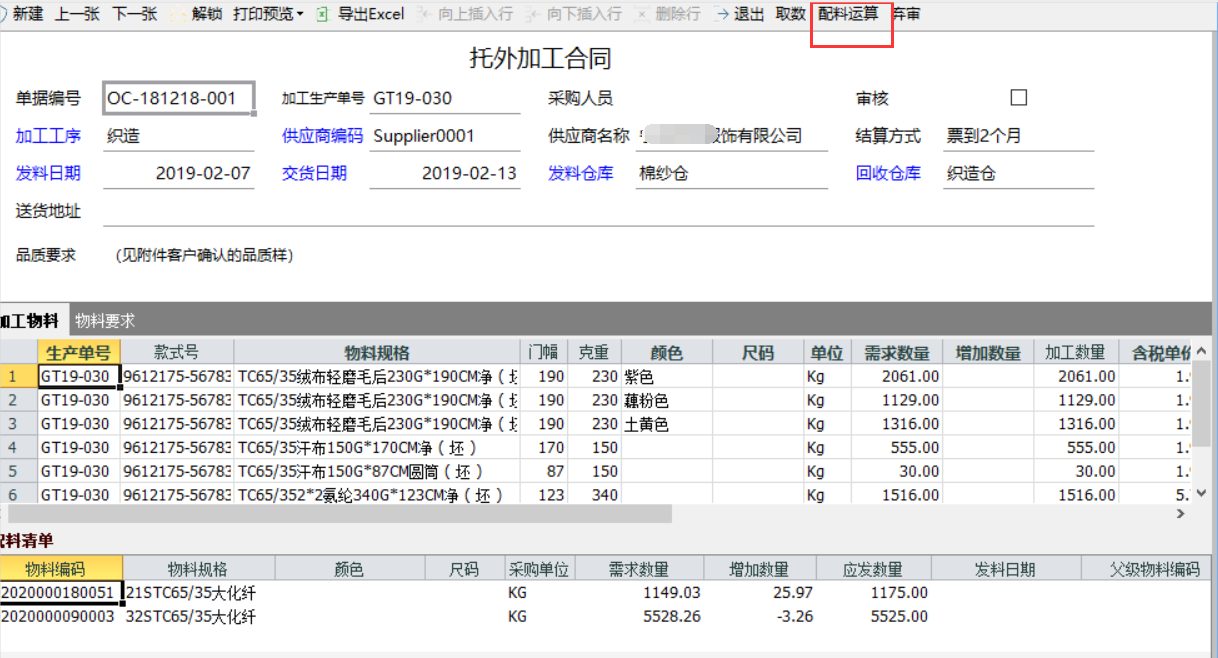Click the Supplier0001 code field

click(x=445, y=136)
